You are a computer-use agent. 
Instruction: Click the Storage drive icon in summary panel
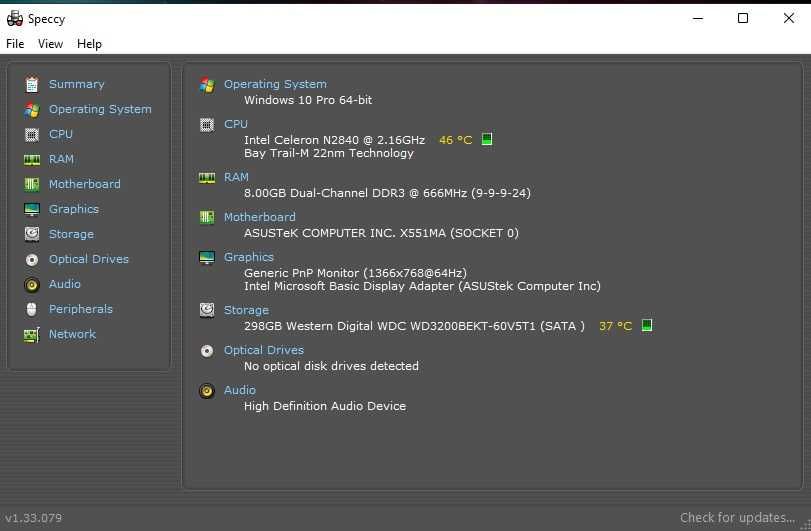(207, 310)
